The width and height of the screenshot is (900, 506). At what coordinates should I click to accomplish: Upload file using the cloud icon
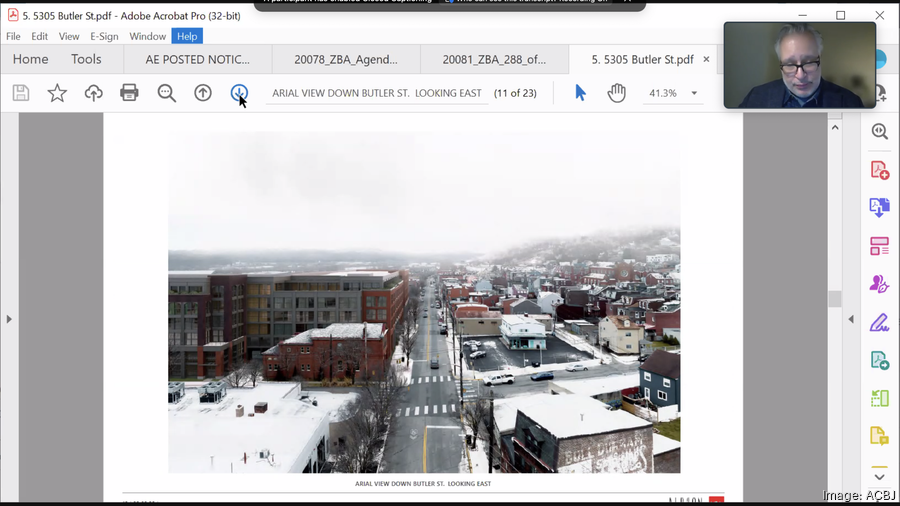coord(93,93)
